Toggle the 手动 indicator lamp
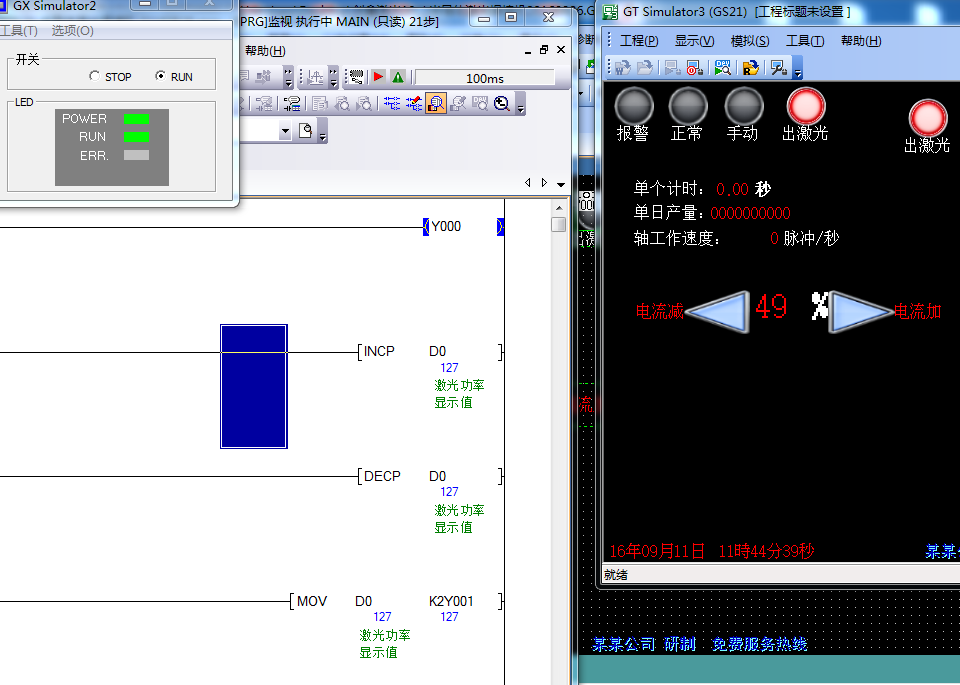960x685 pixels. click(x=743, y=106)
